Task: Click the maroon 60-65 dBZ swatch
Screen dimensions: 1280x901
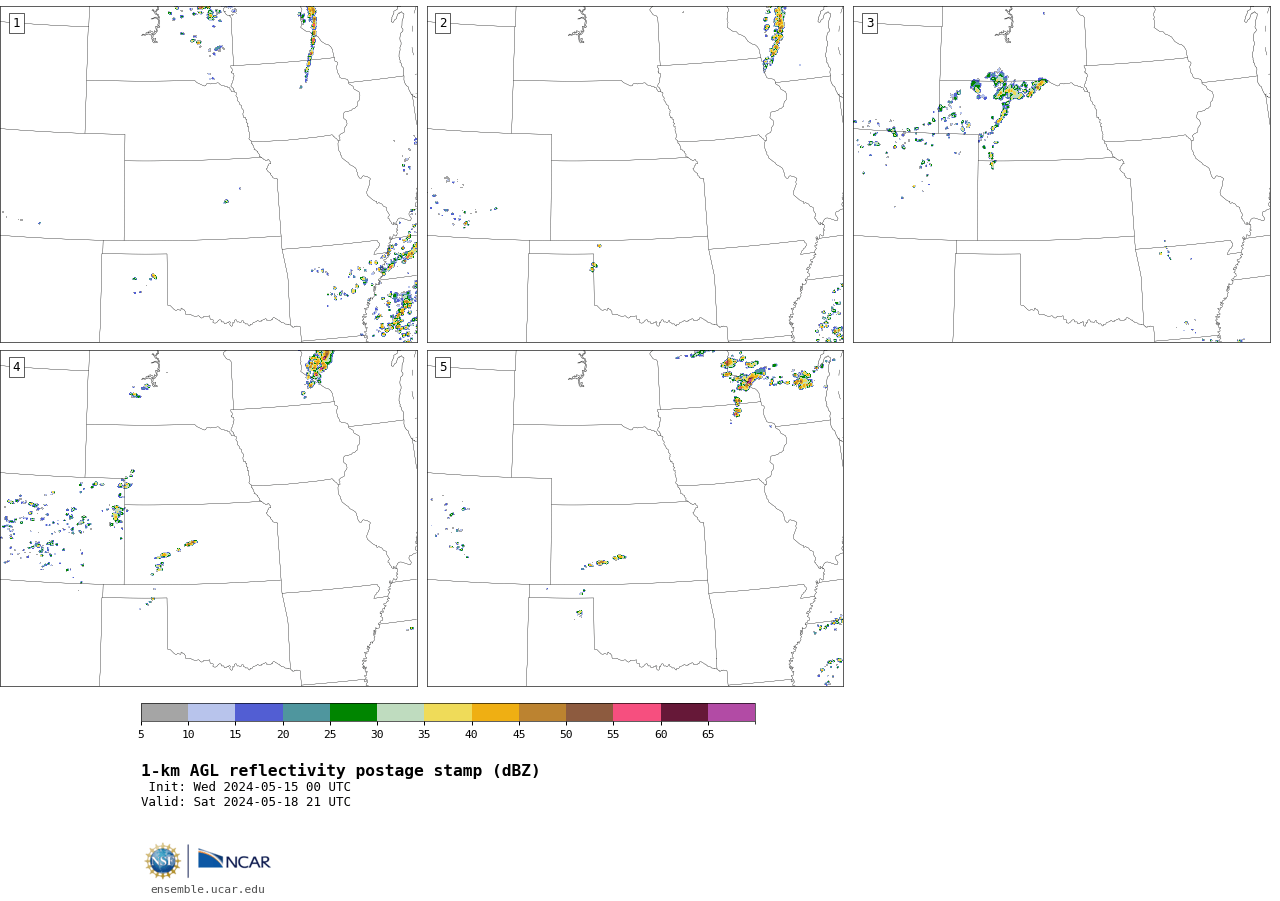Action: point(684,712)
